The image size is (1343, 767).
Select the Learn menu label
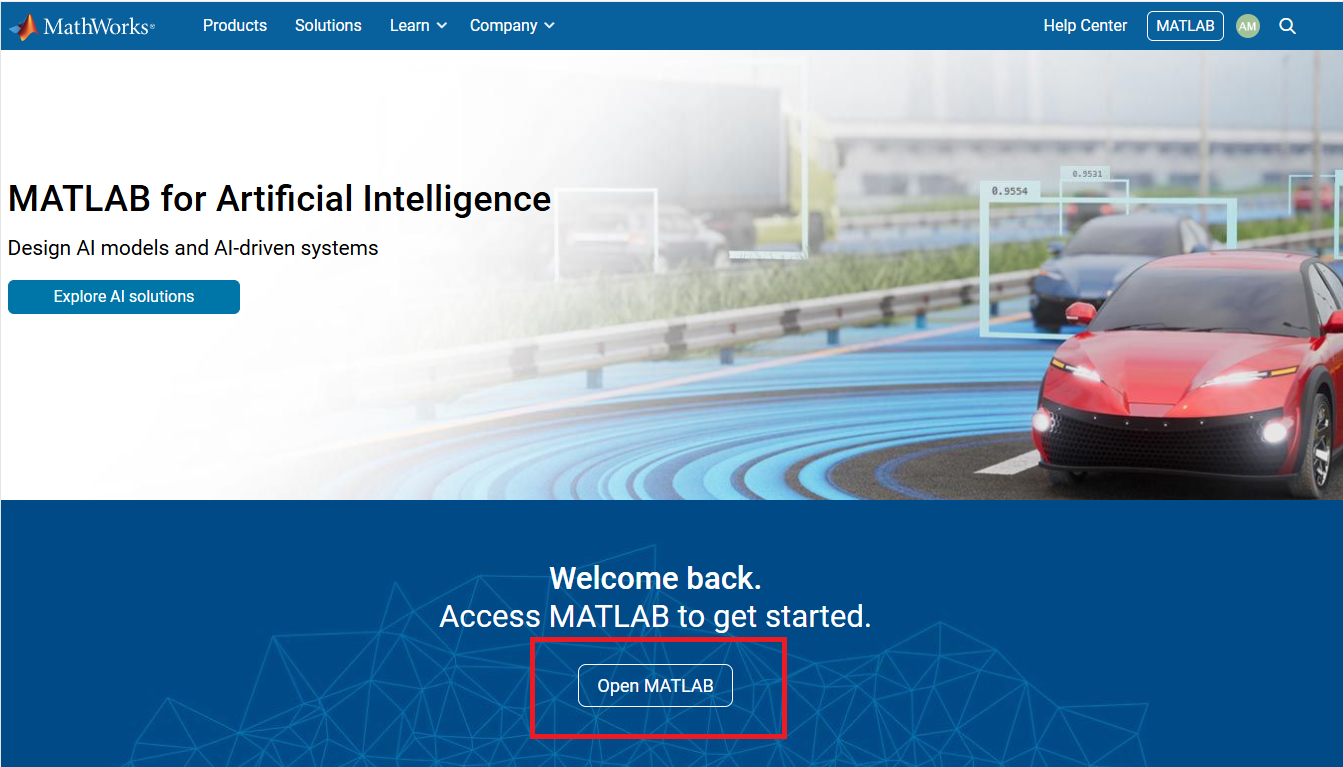(409, 26)
